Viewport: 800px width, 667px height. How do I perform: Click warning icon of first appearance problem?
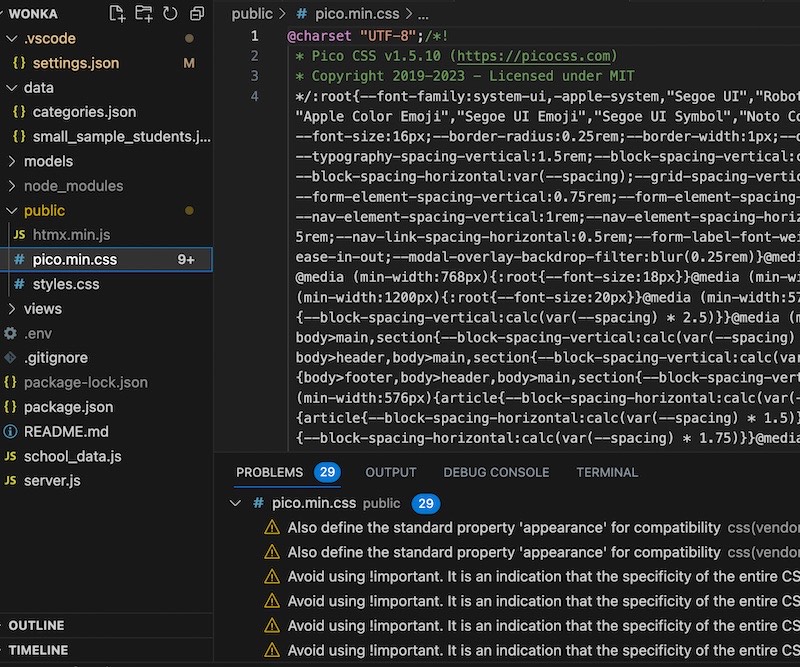point(272,527)
